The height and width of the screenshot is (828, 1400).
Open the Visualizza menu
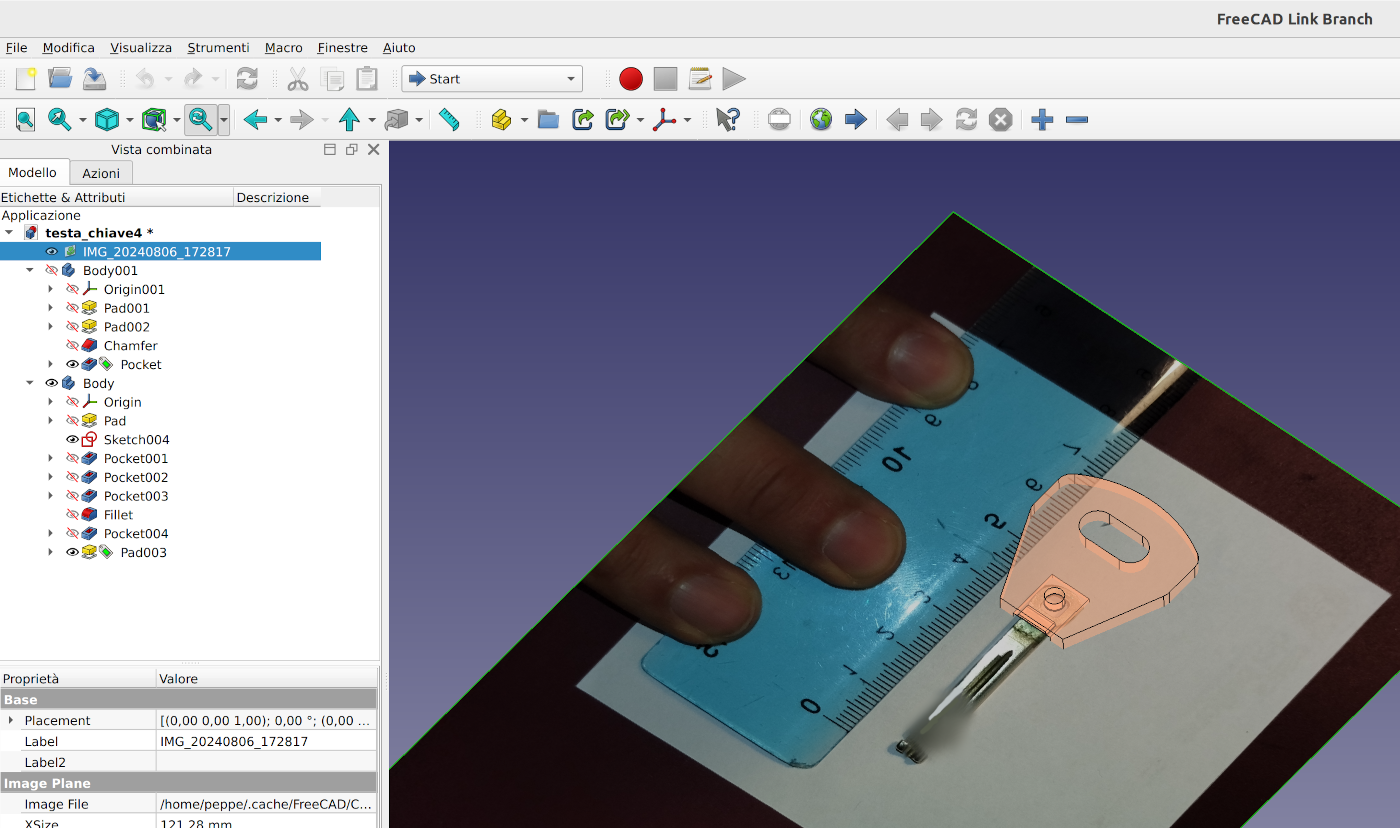point(141,48)
